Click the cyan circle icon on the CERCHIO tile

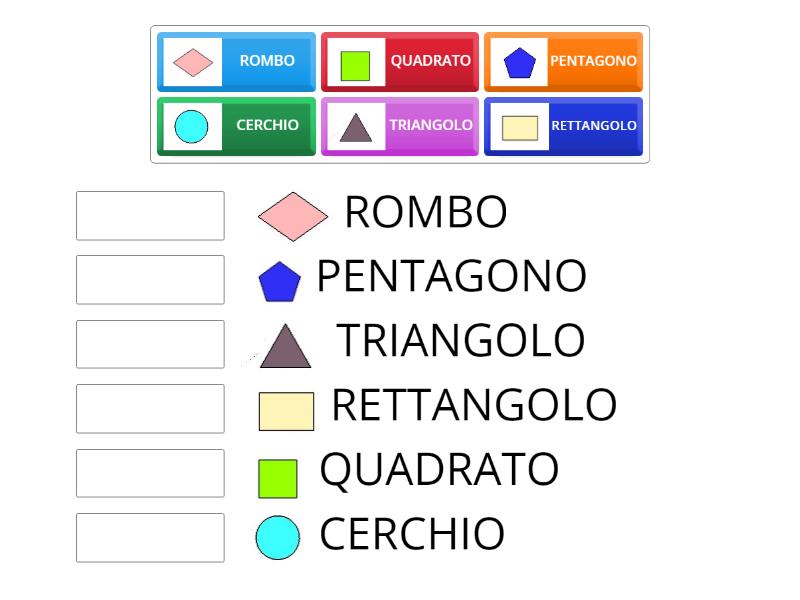click(190, 126)
